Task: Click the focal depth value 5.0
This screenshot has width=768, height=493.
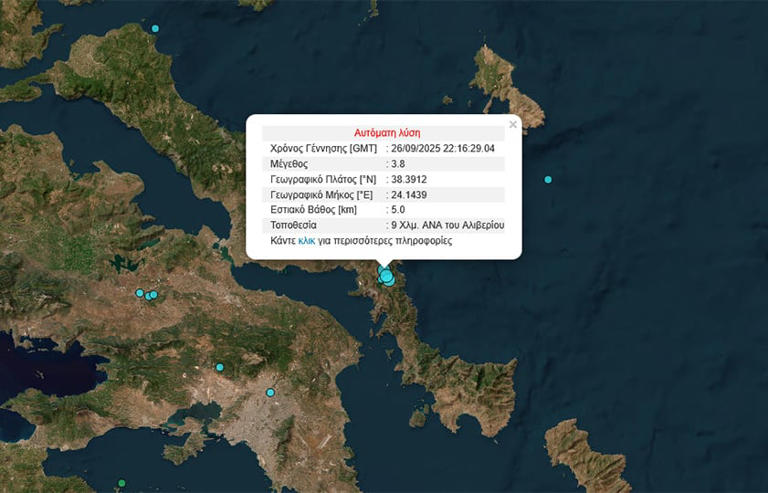Action: (398, 210)
